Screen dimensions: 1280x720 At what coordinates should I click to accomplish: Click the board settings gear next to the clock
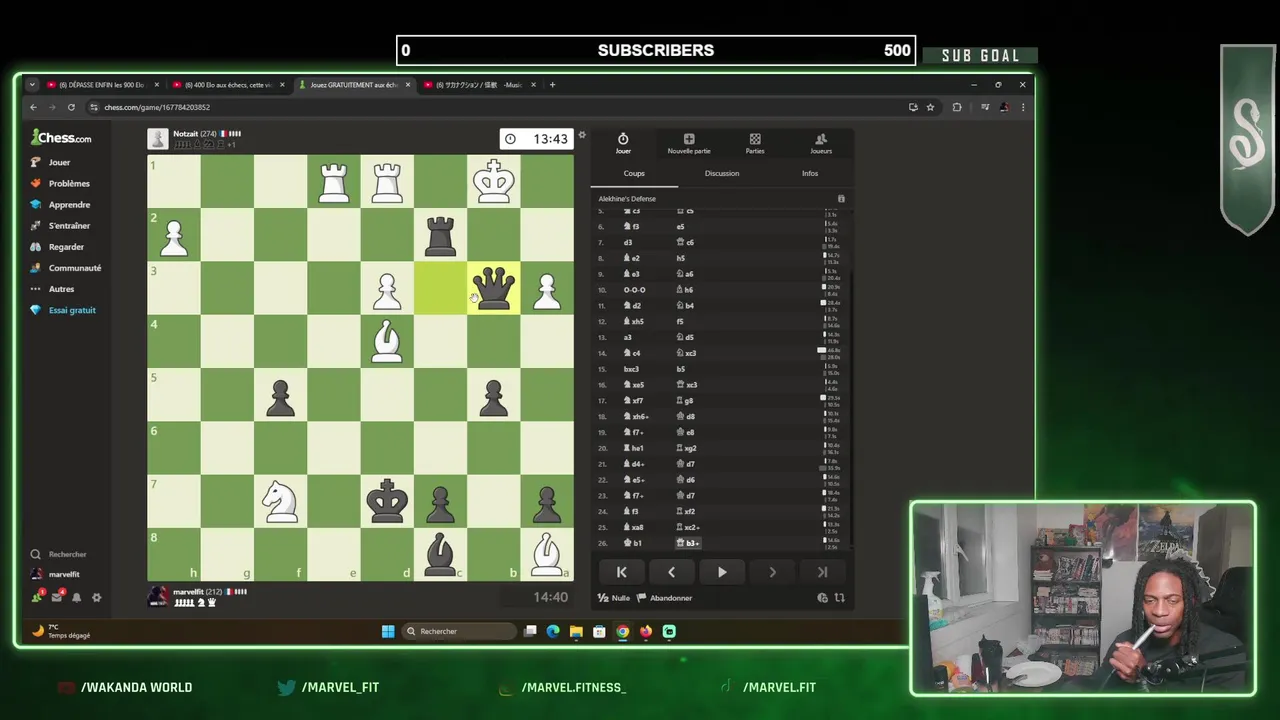(582, 135)
